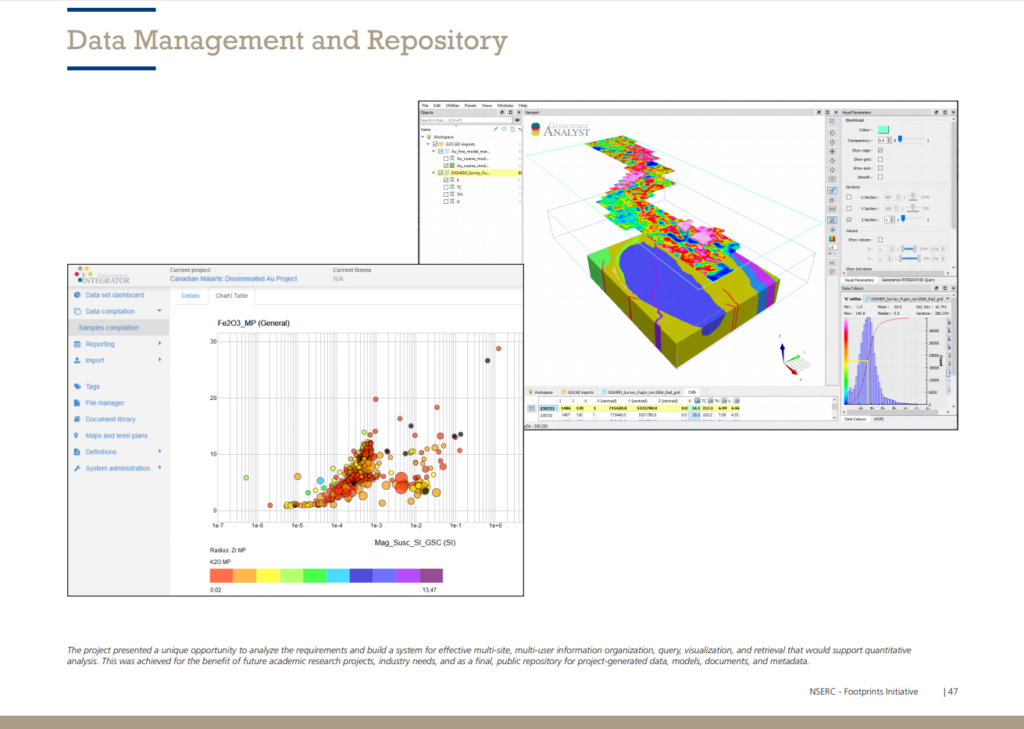Switch to the Details tab
Screen dimensions: 1024x729
click(x=190, y=295)
